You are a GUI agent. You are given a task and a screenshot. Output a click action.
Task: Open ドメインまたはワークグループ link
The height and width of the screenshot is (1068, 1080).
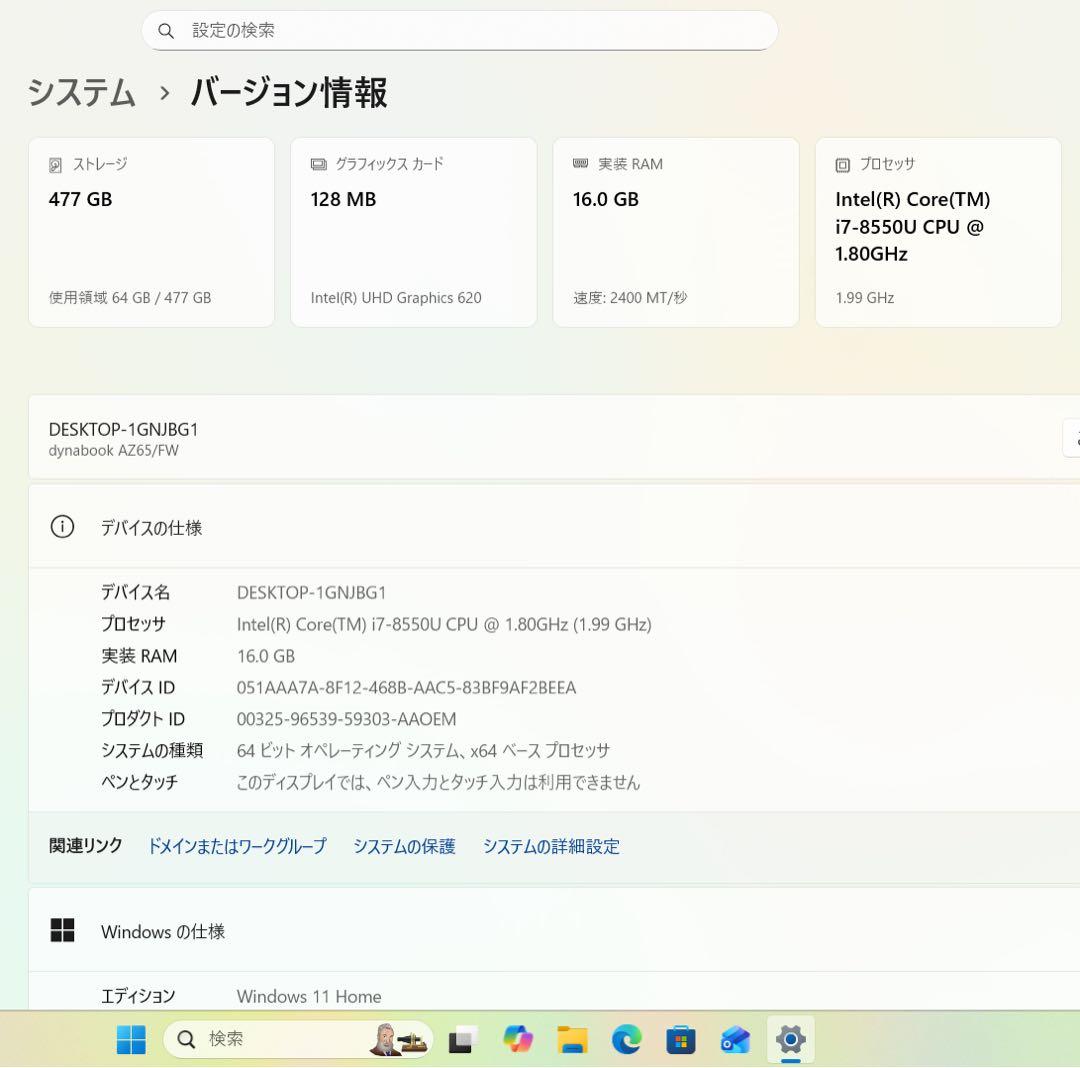[x=237, y=846]
